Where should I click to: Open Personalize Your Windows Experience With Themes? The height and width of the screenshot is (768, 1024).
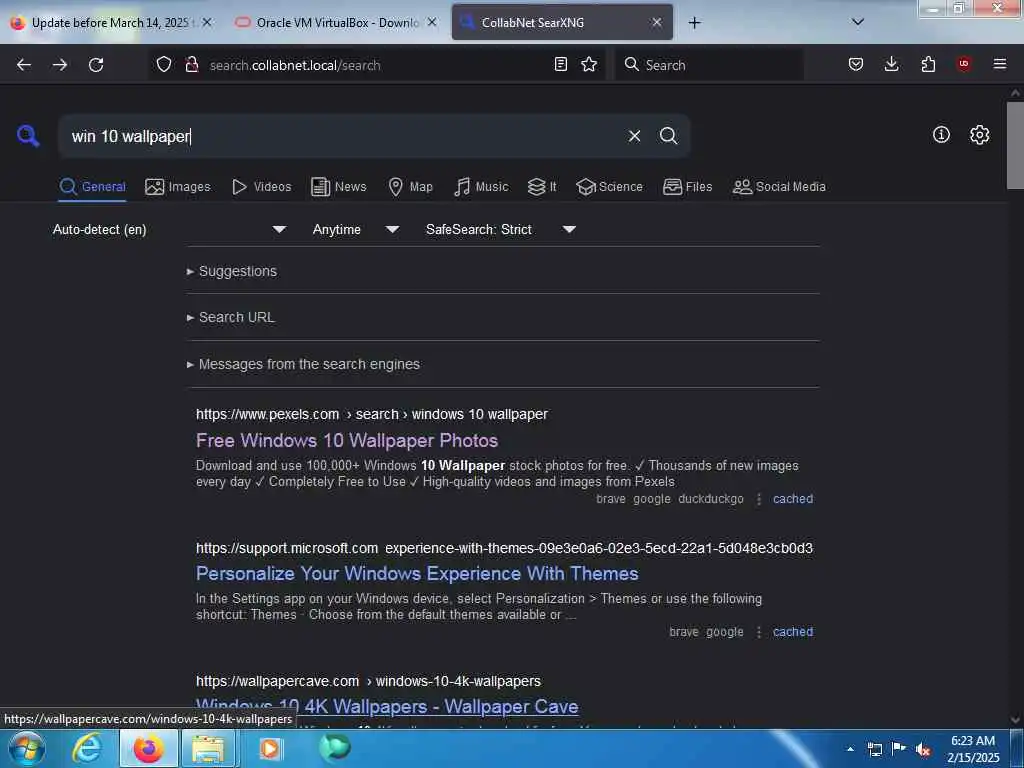tap(417, 573)
